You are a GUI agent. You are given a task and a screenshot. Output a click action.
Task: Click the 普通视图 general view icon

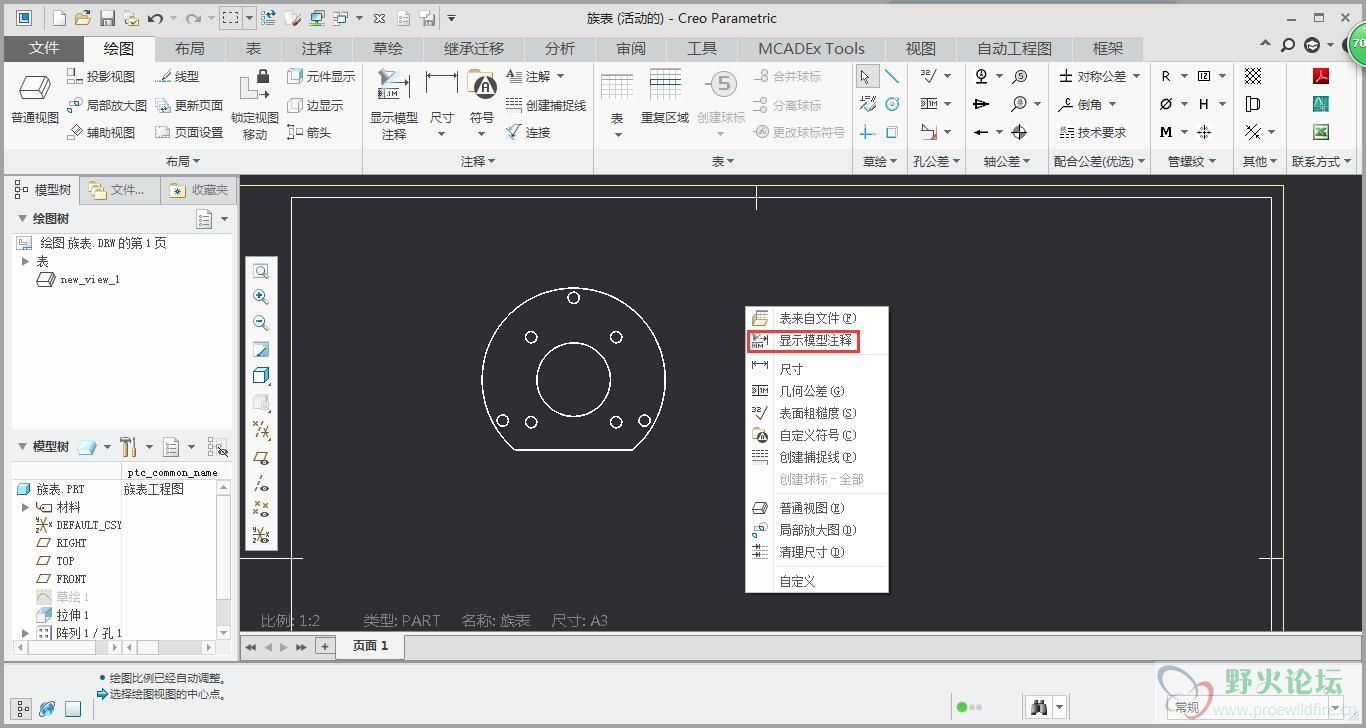[35, 88]
